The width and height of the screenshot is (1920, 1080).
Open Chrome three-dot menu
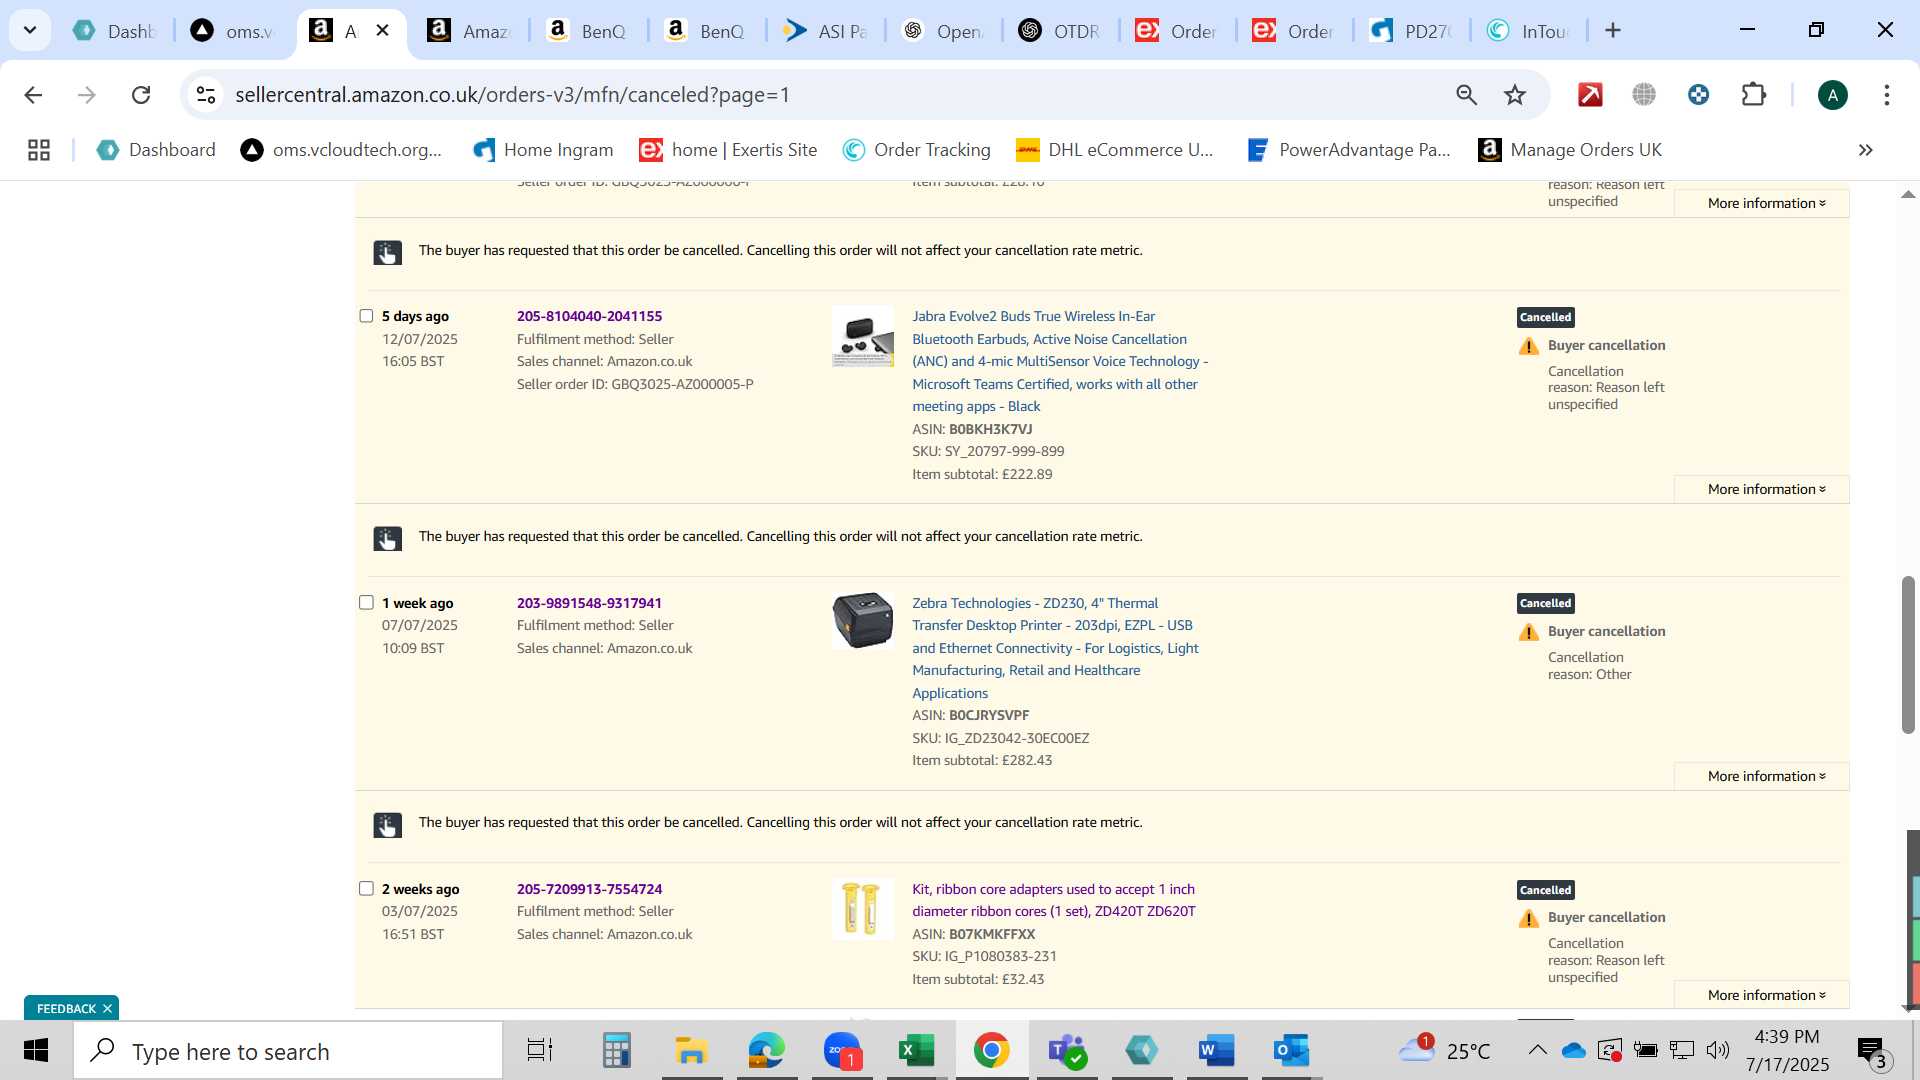tap(1887, 95)
